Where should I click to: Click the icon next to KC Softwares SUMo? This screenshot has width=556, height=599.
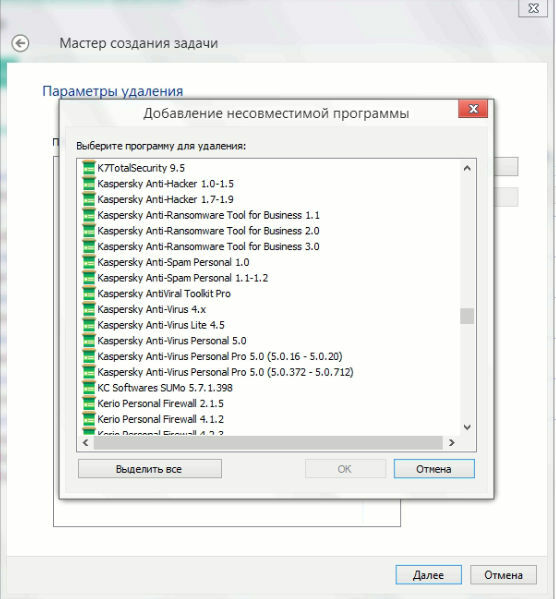coord(89,388)
